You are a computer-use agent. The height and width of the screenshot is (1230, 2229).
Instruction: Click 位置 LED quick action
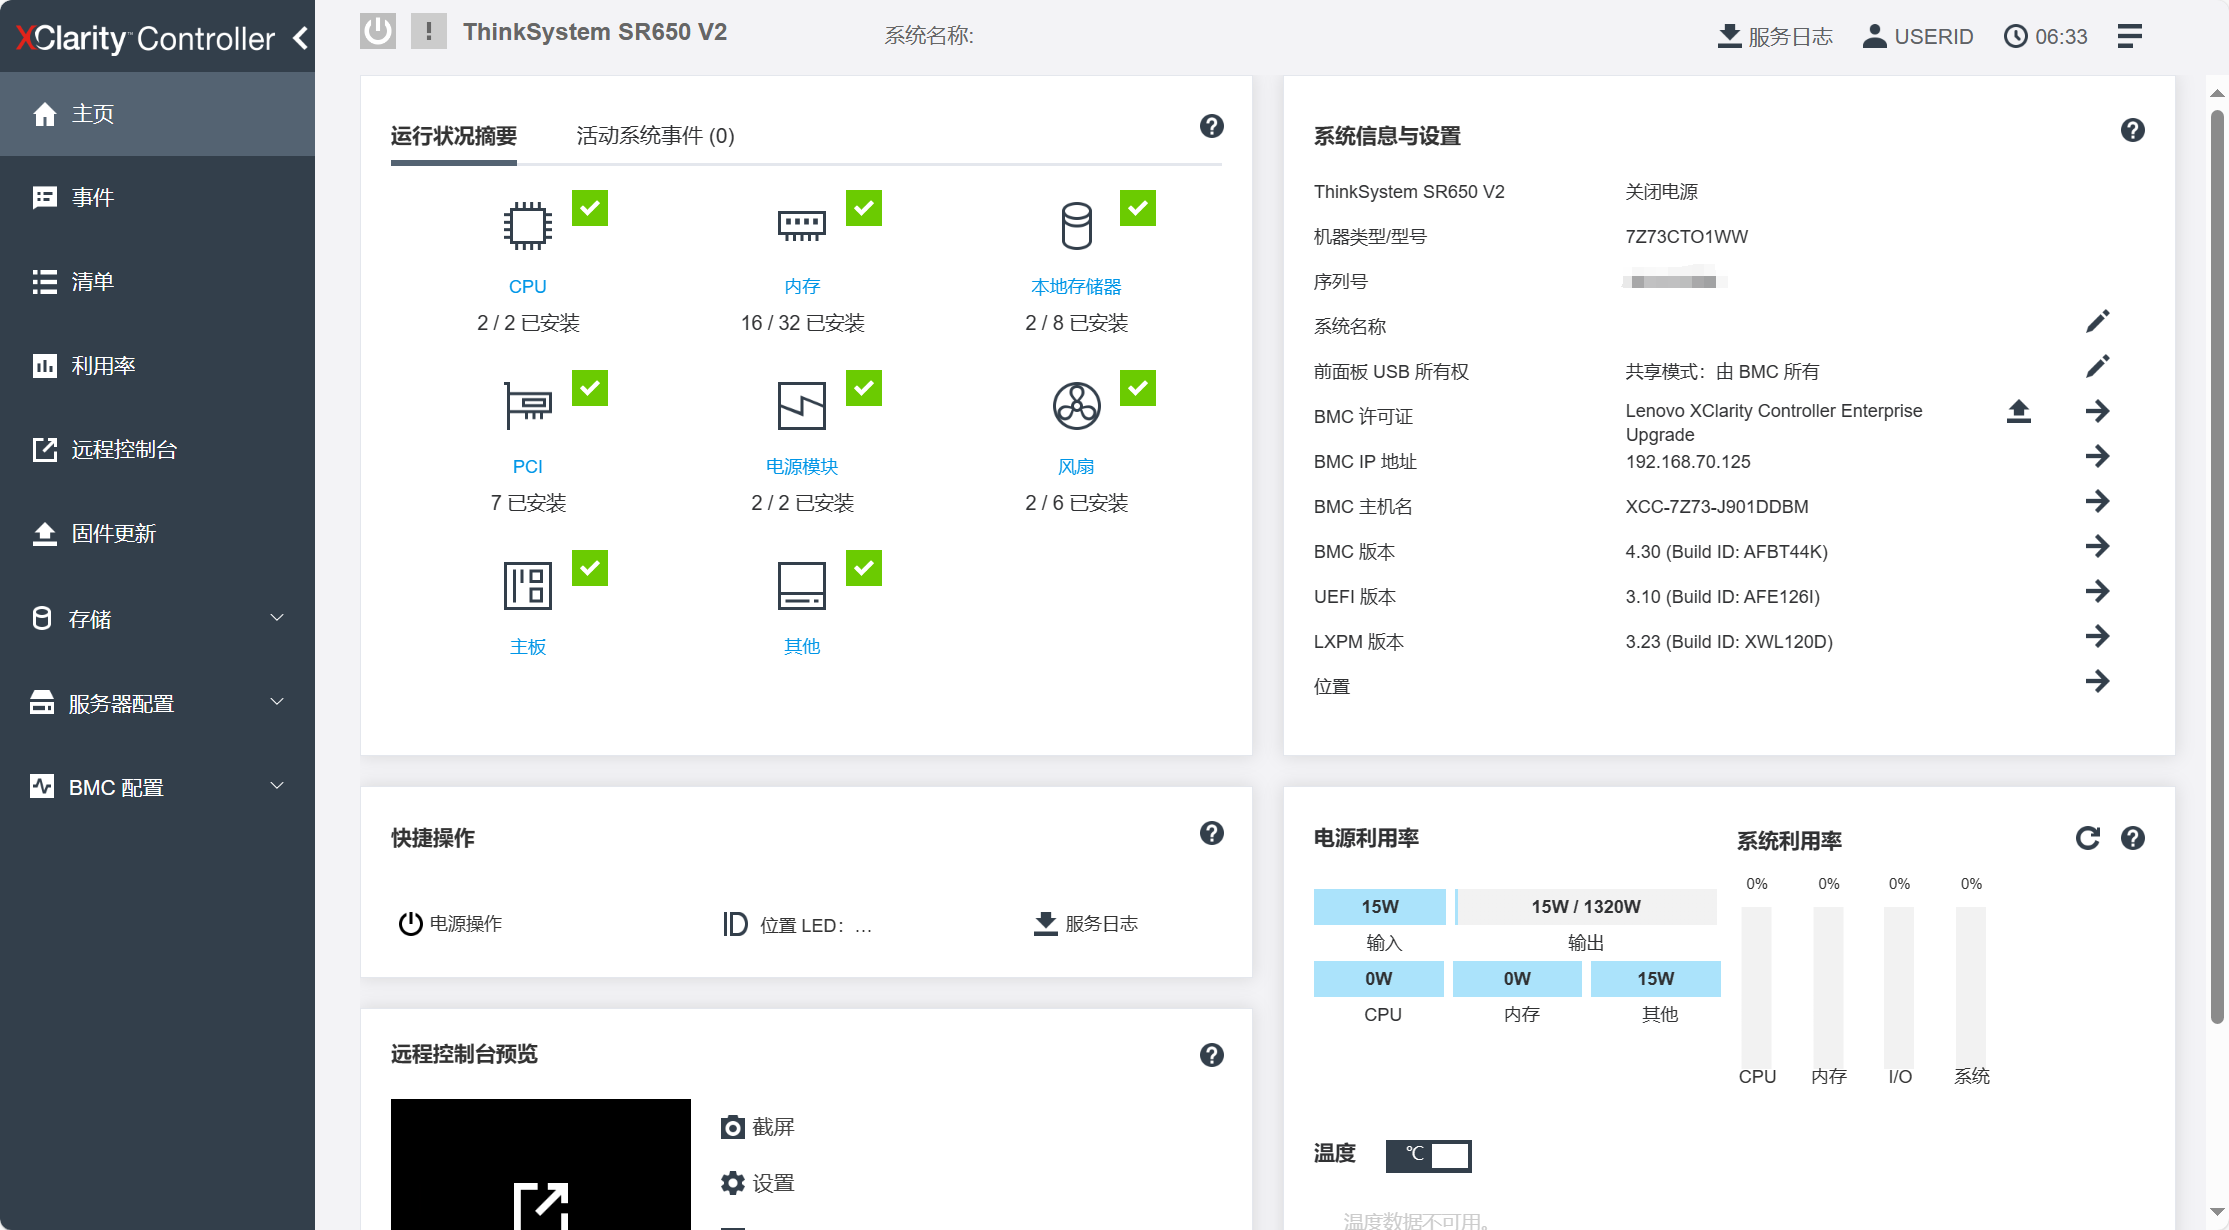click(x=798, y=924)
